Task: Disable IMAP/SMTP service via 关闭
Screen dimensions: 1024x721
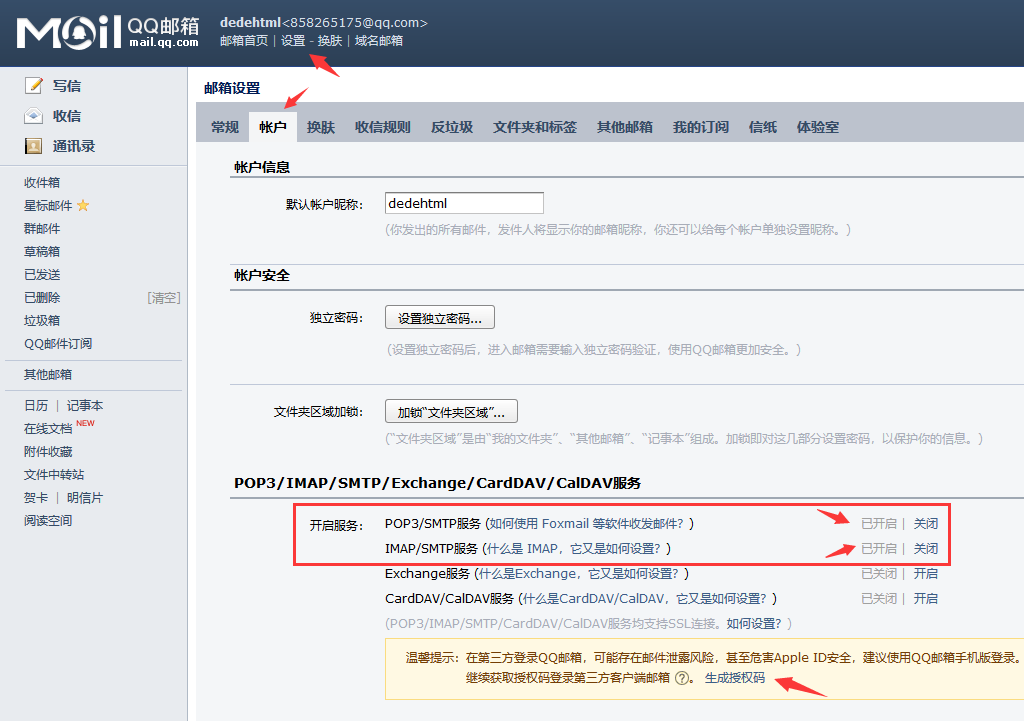Action: [x=925, y=548]
